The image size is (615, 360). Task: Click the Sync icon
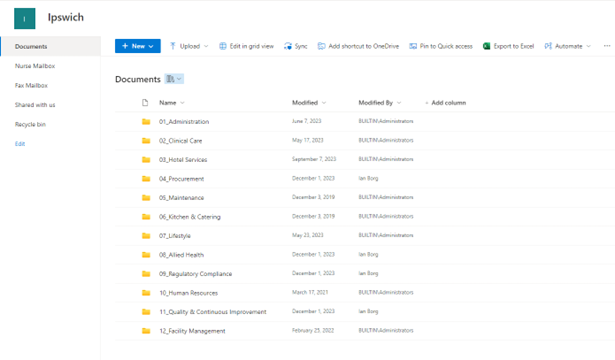[288, 46]
